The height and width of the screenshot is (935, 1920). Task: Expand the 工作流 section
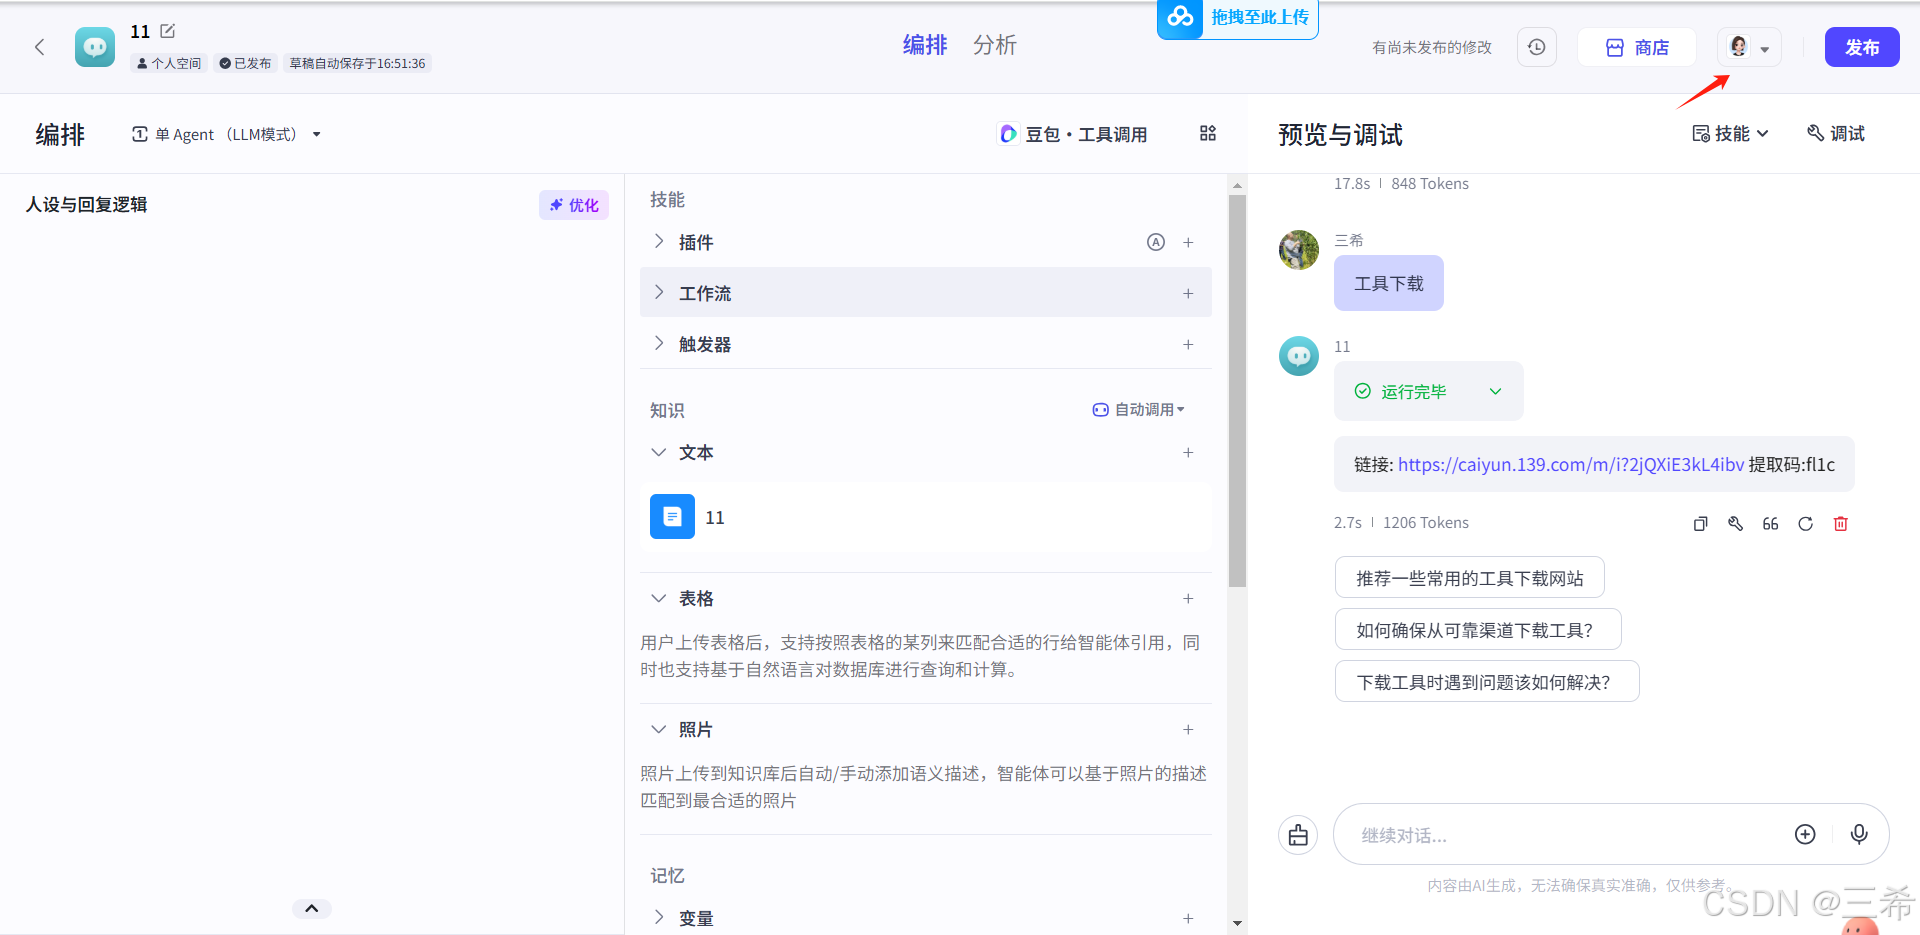coord(659,292)
